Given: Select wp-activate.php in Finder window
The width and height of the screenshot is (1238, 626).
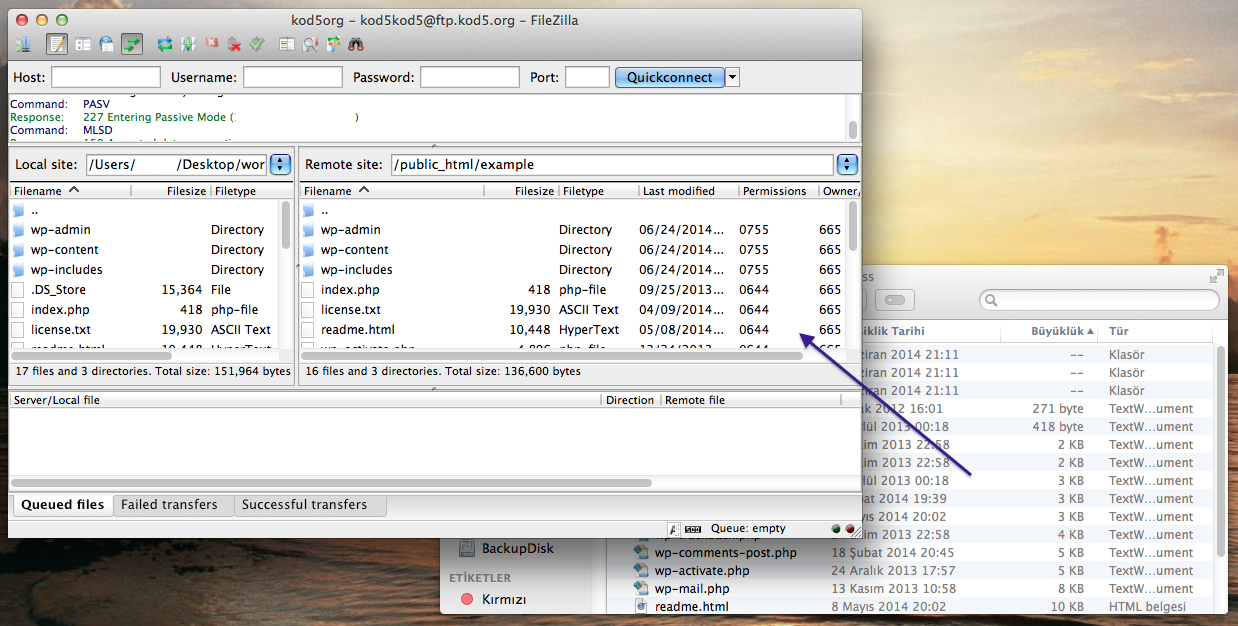Looking at the screenshot, I should 702,570.
